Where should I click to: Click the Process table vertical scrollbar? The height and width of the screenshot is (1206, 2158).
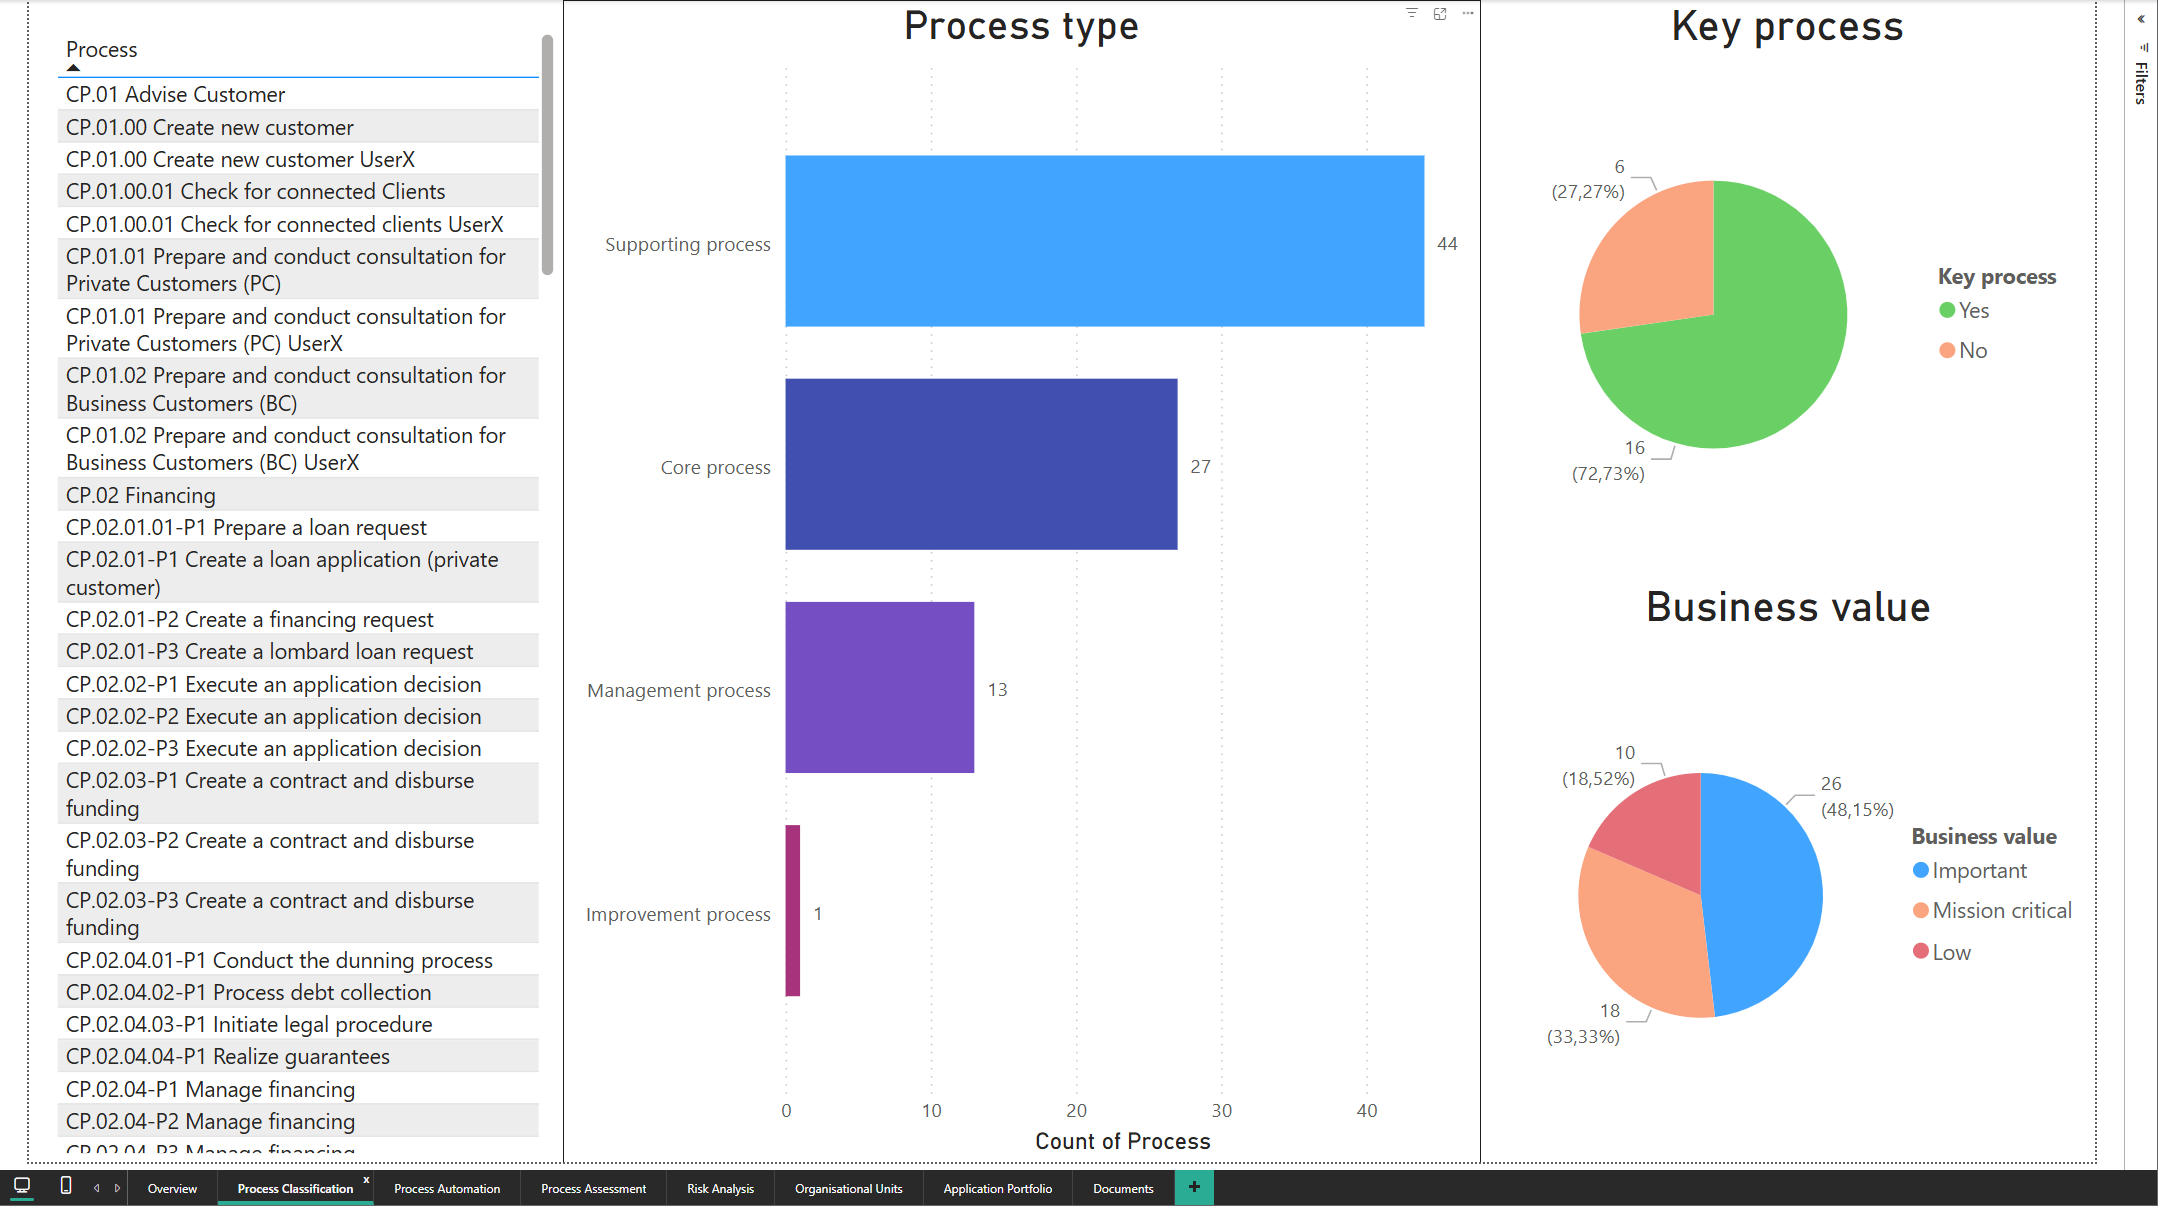(547, 155)
